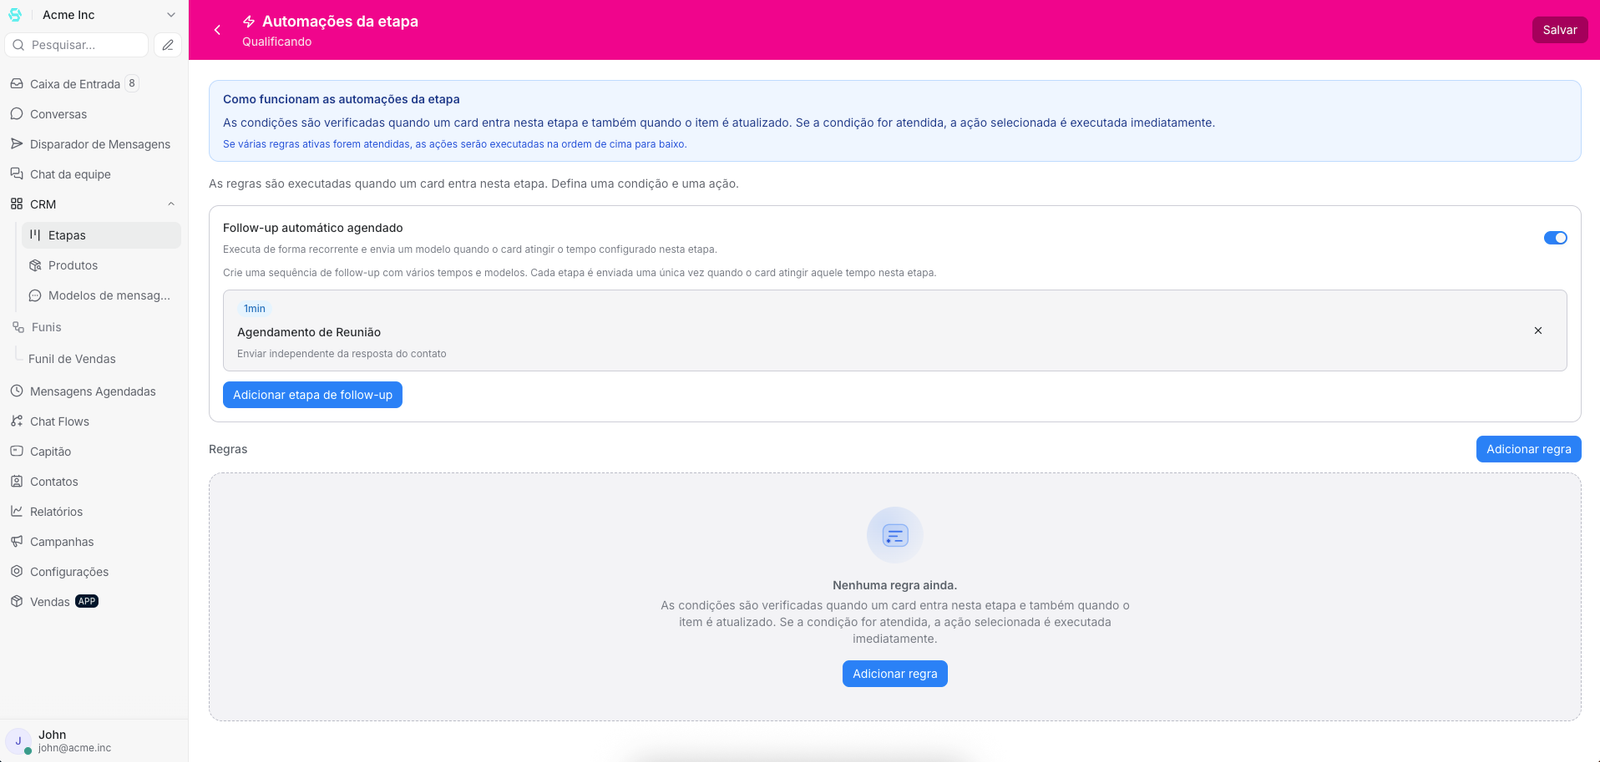Remove the Agendamento de Reunião follow-up step
Viewport: 1600px width, 762px height.
(x=1538, y=331)
